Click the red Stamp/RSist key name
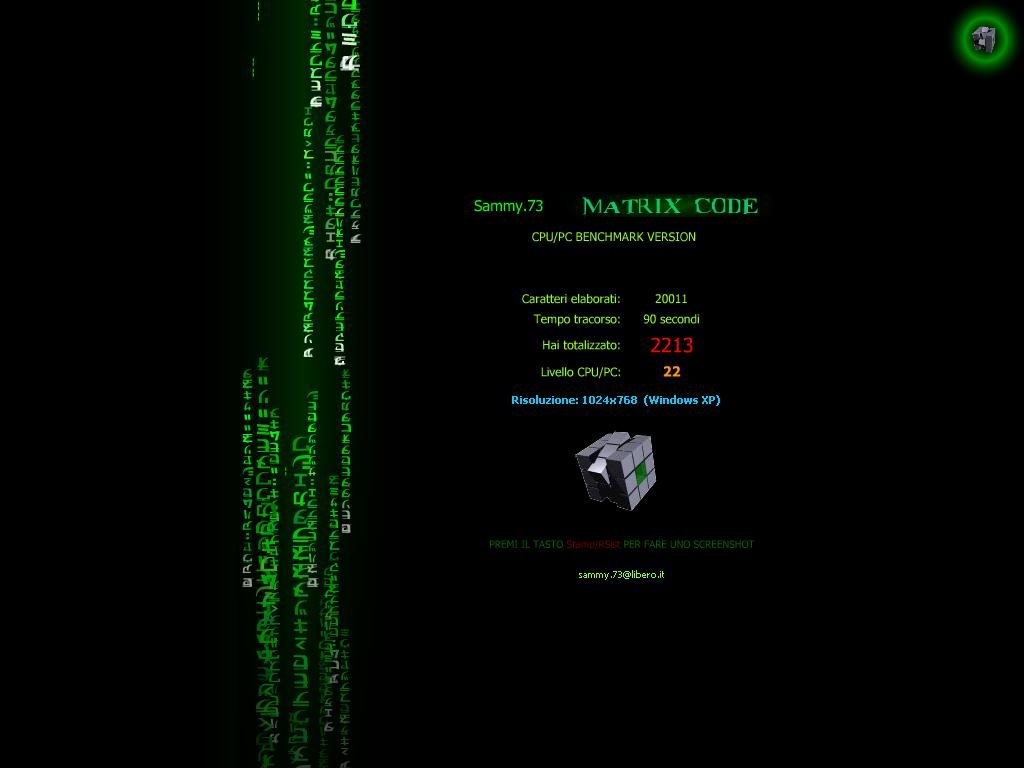 point(593,545)
